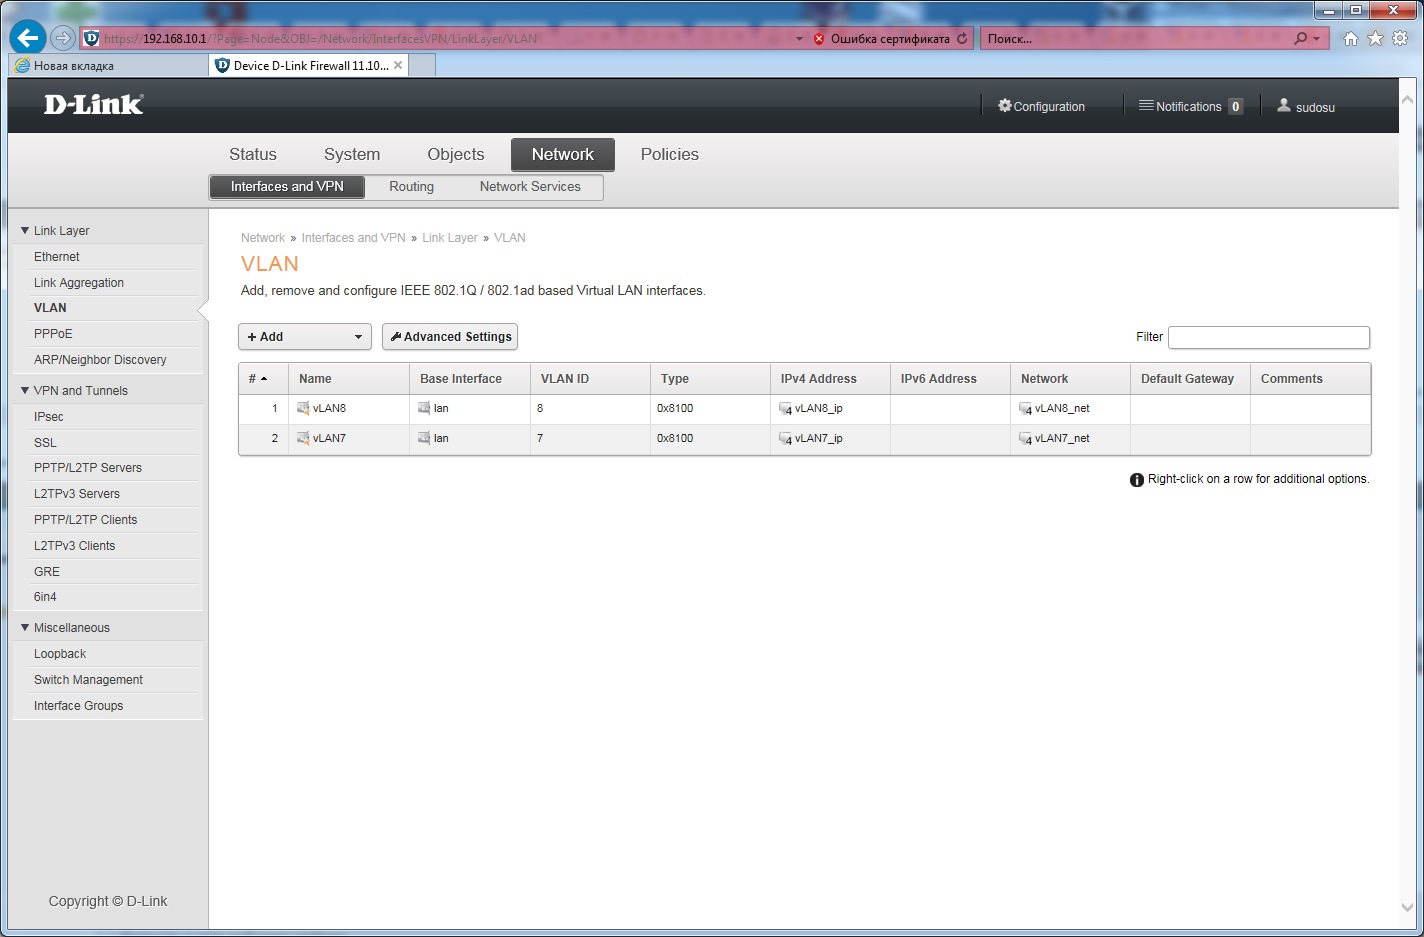Click the vLAN7_ip address icon
Screen dimensions: 1424x937
pyautogui.click(x=785, y=439)
